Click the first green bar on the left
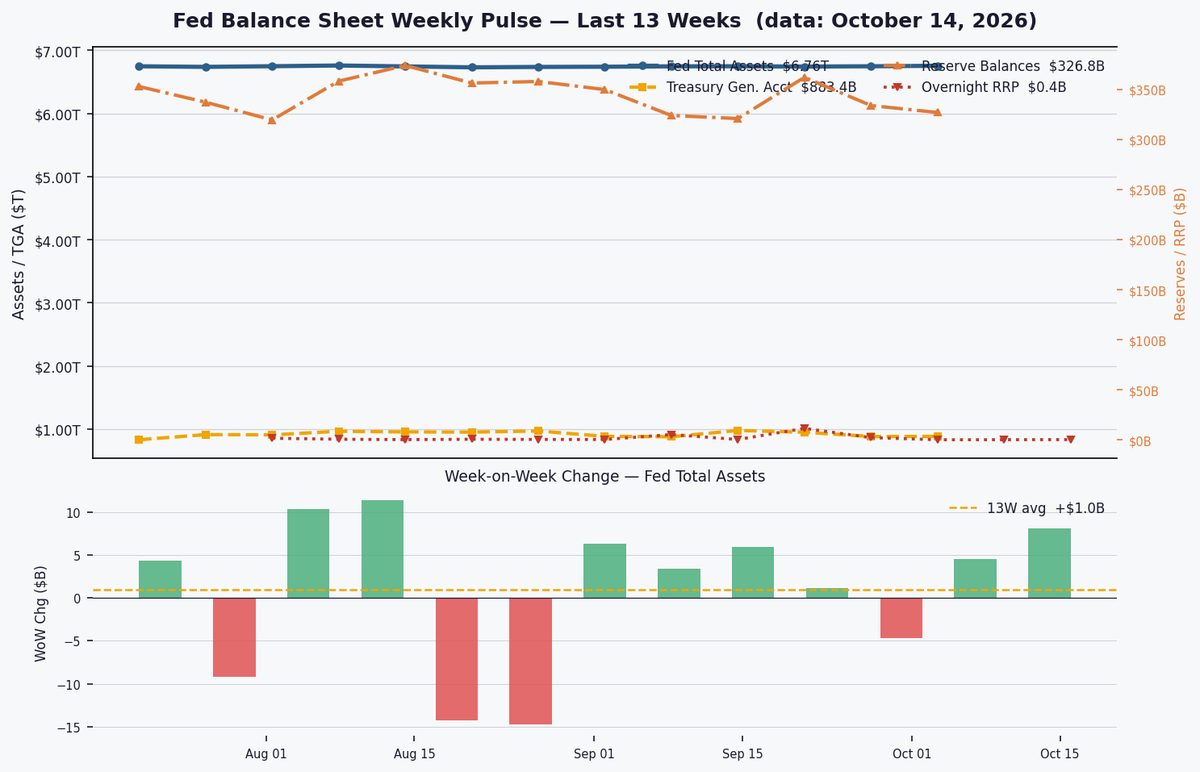This screenshot has height=772, width=1200. (x=160, y=579)
